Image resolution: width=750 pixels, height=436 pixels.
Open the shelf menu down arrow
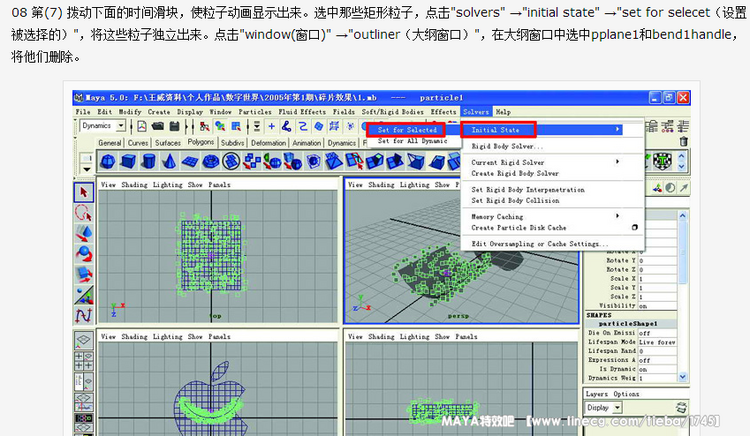87,169
